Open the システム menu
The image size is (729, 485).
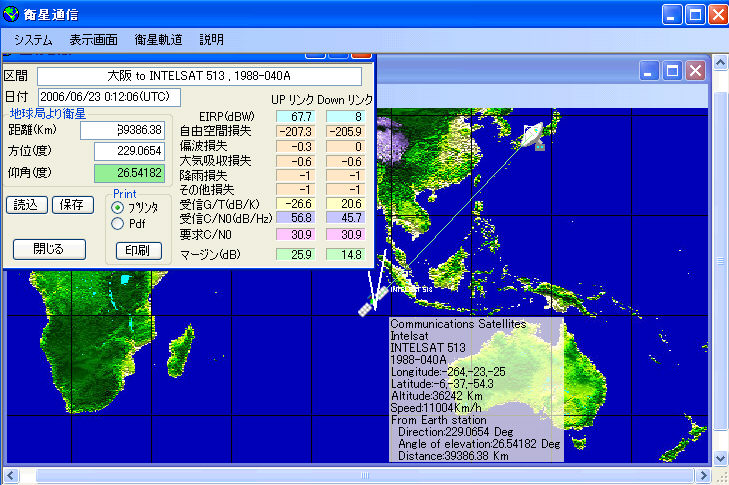pyautogui.click(x=34, y=40)
